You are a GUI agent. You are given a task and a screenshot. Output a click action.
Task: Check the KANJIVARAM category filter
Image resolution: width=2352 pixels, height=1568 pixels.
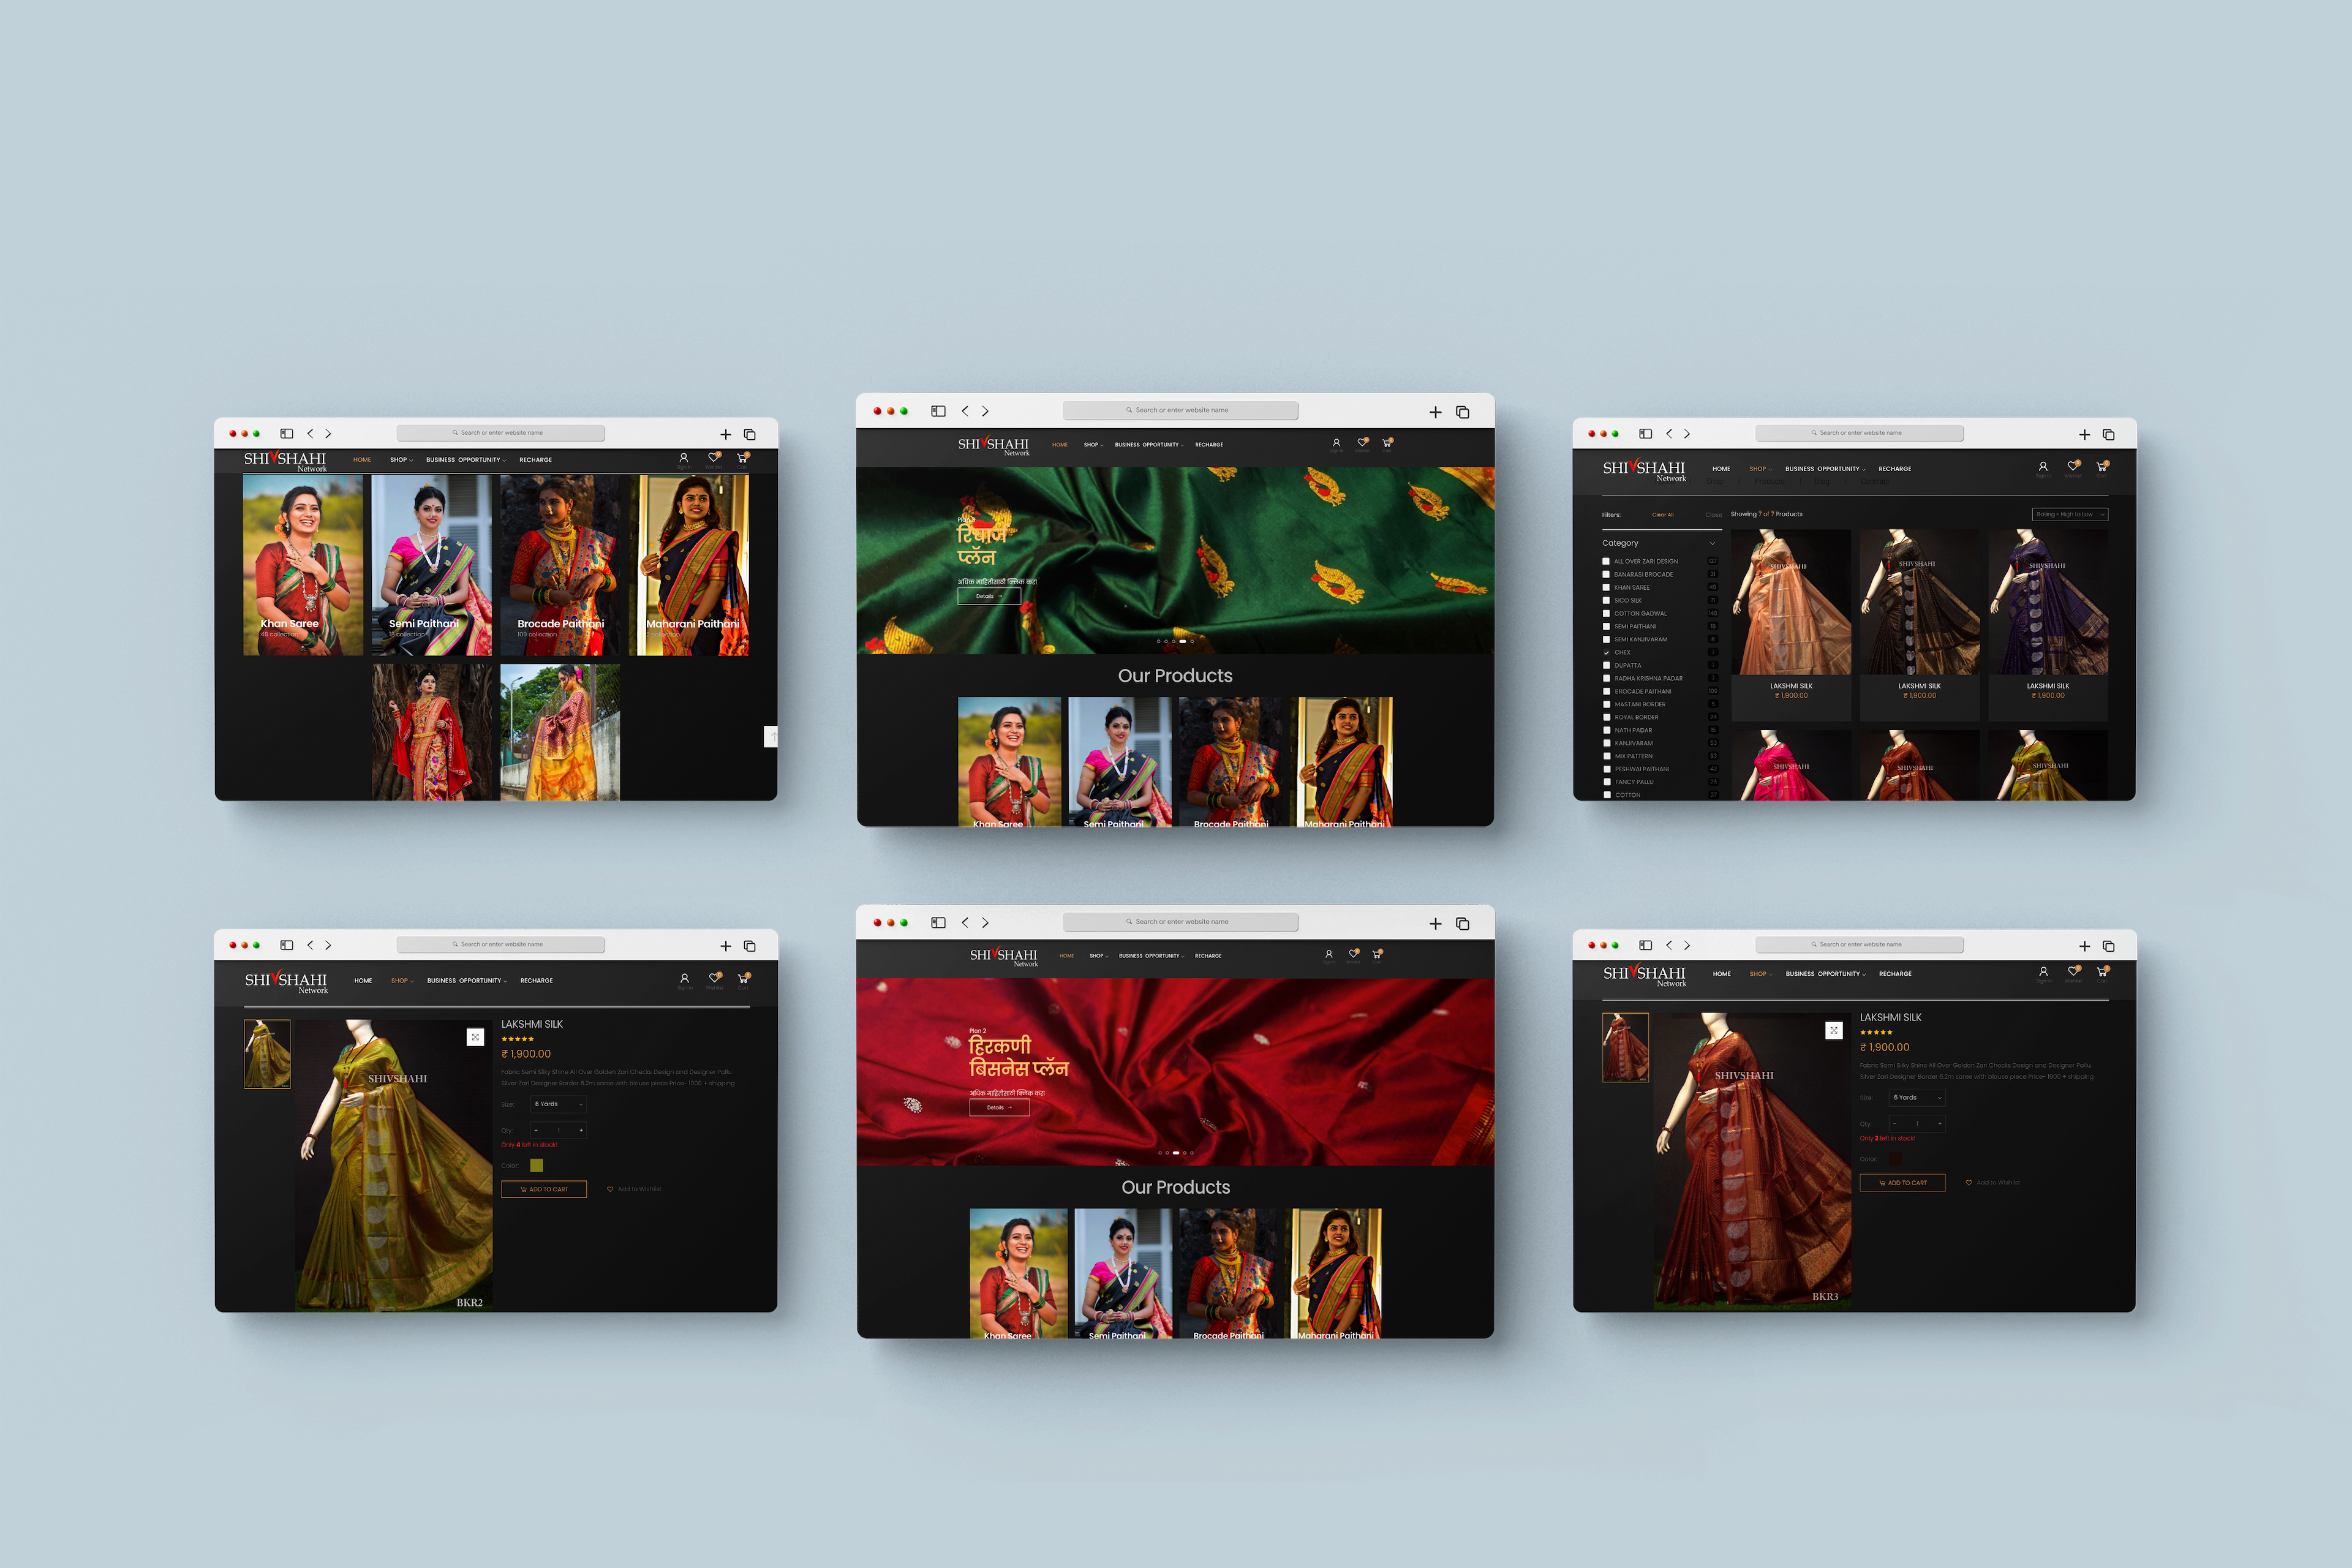[1606, 743]
